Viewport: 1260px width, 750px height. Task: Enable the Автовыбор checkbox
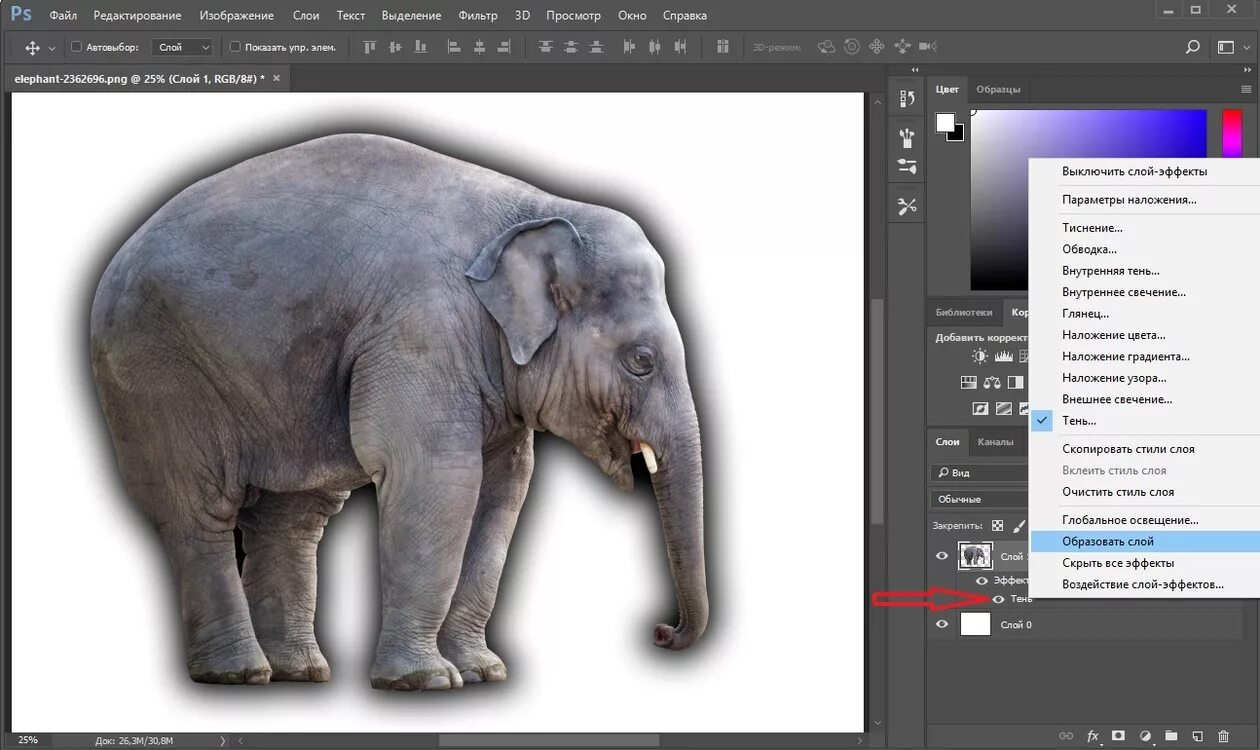click(x=76, y=47)
